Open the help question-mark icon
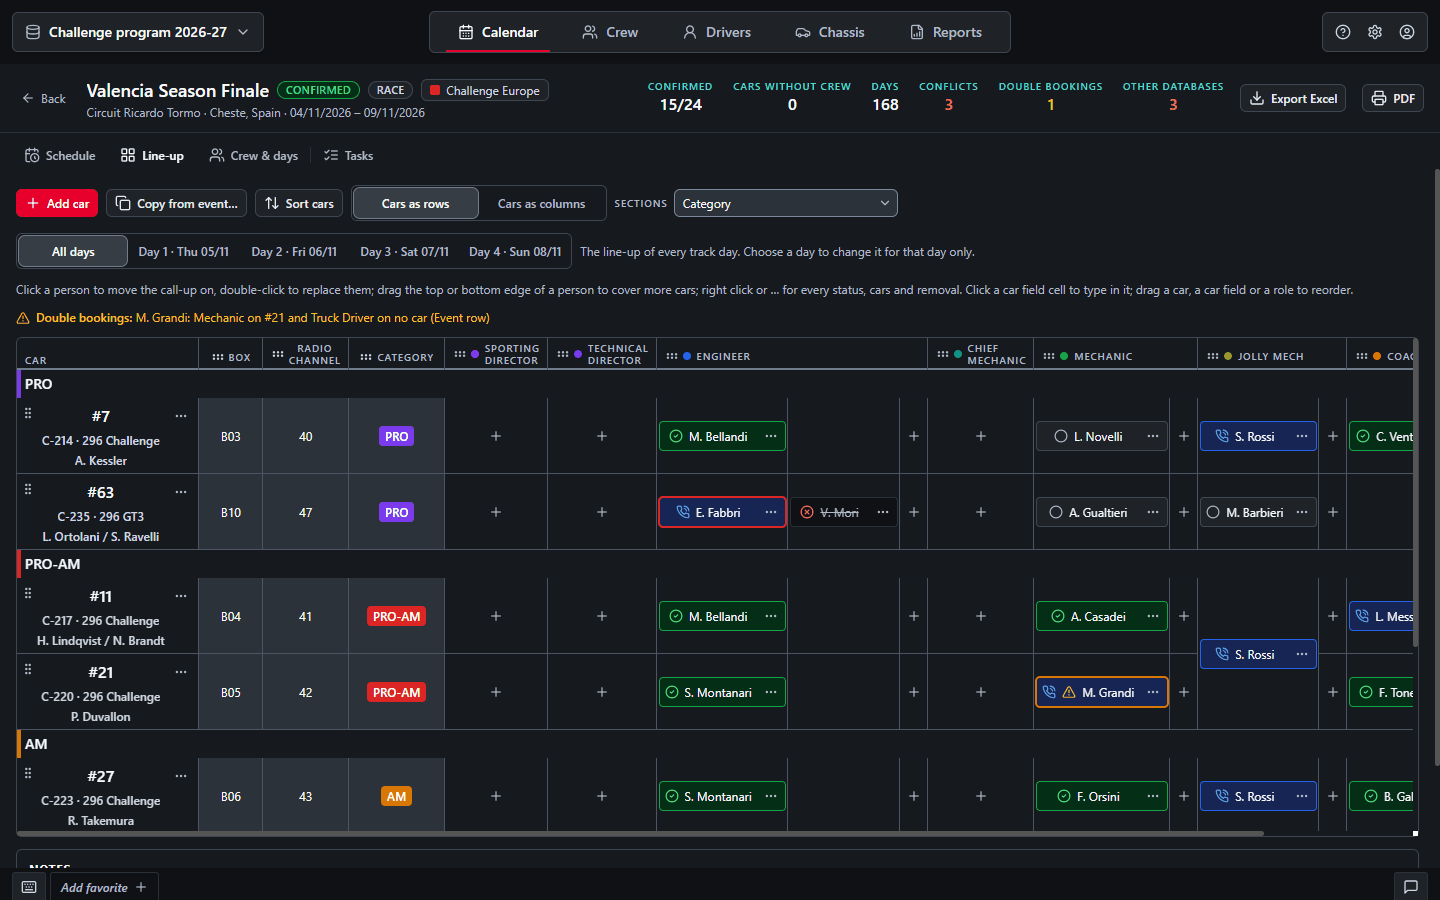This screenshot has height=900, width=1440. tap(1343, 32)
